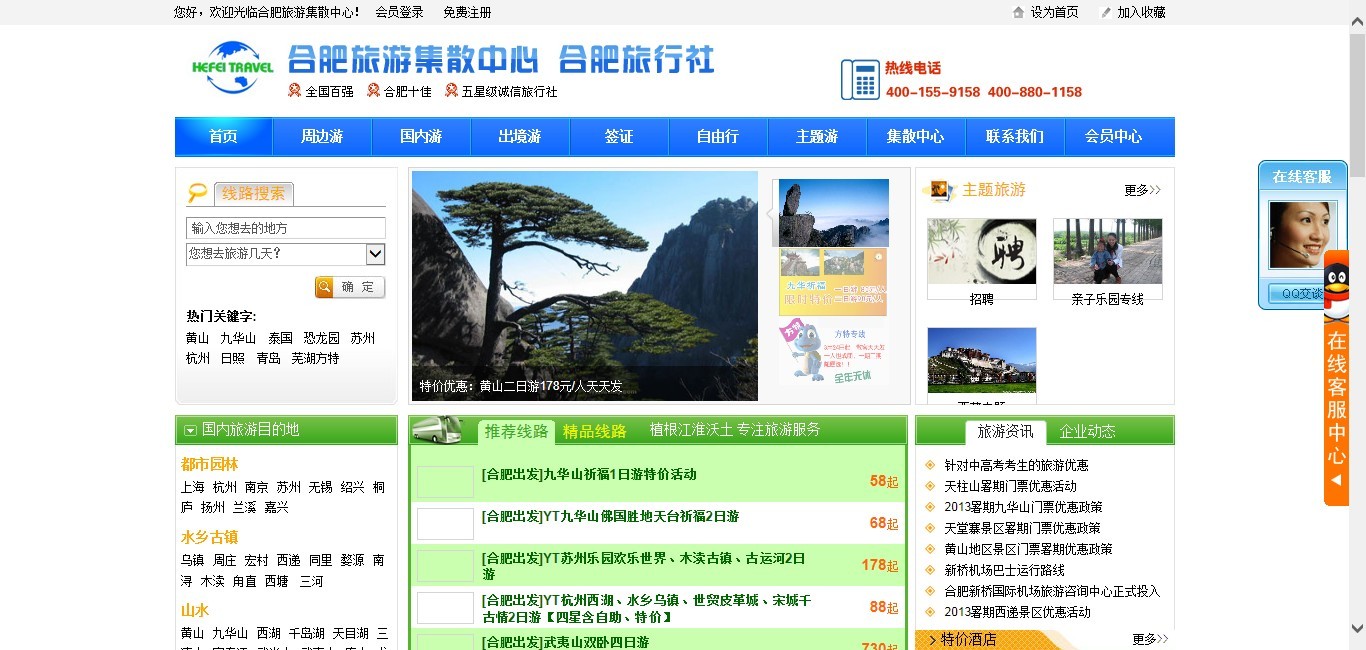Image resolution: width=1366 pixels, height=650 pixels.
Task: Click the hotline telephone icon
Action: tap(859, 80)
